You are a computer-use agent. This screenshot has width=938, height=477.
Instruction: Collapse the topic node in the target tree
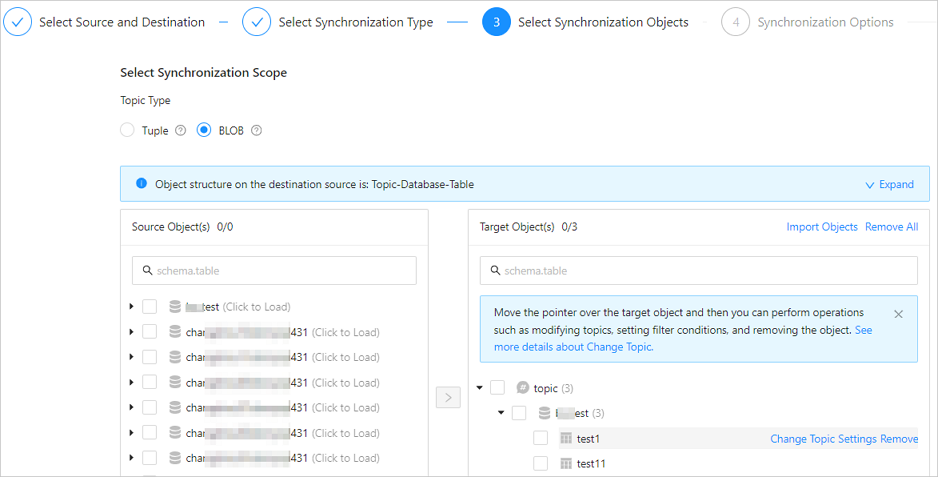(x=479, y=388)
